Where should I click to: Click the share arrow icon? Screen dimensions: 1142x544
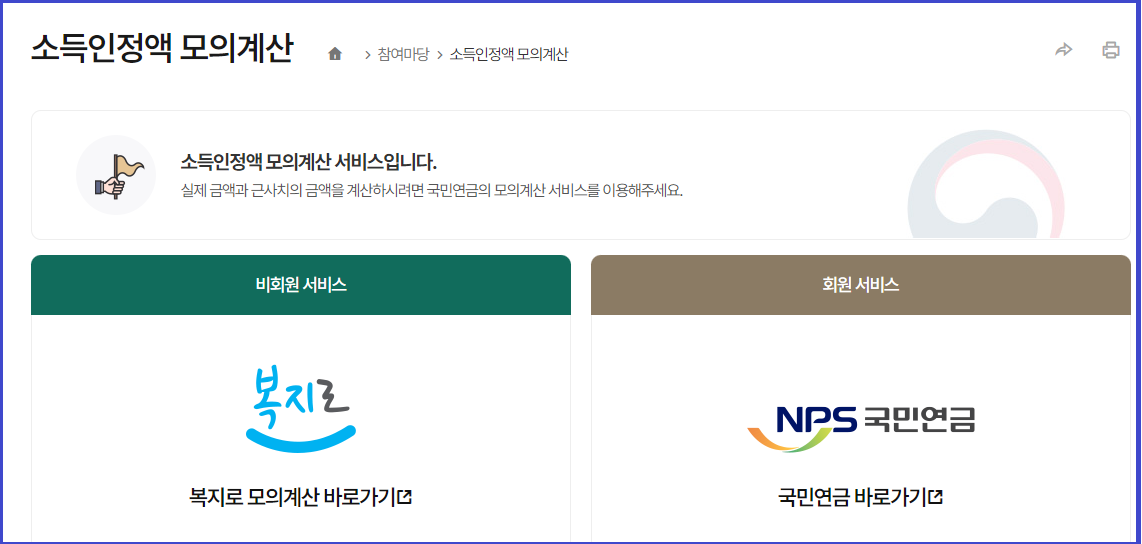[x=1063, y=50]
